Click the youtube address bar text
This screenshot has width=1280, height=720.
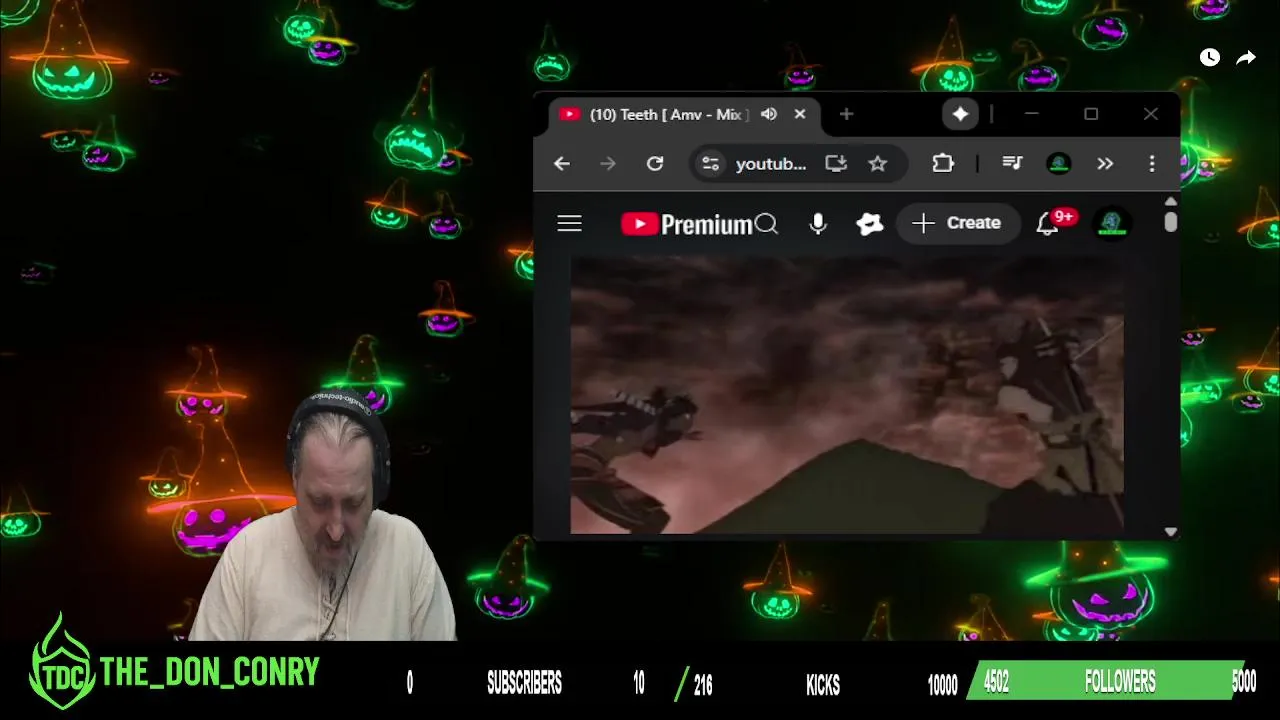(x=771, y=164)
